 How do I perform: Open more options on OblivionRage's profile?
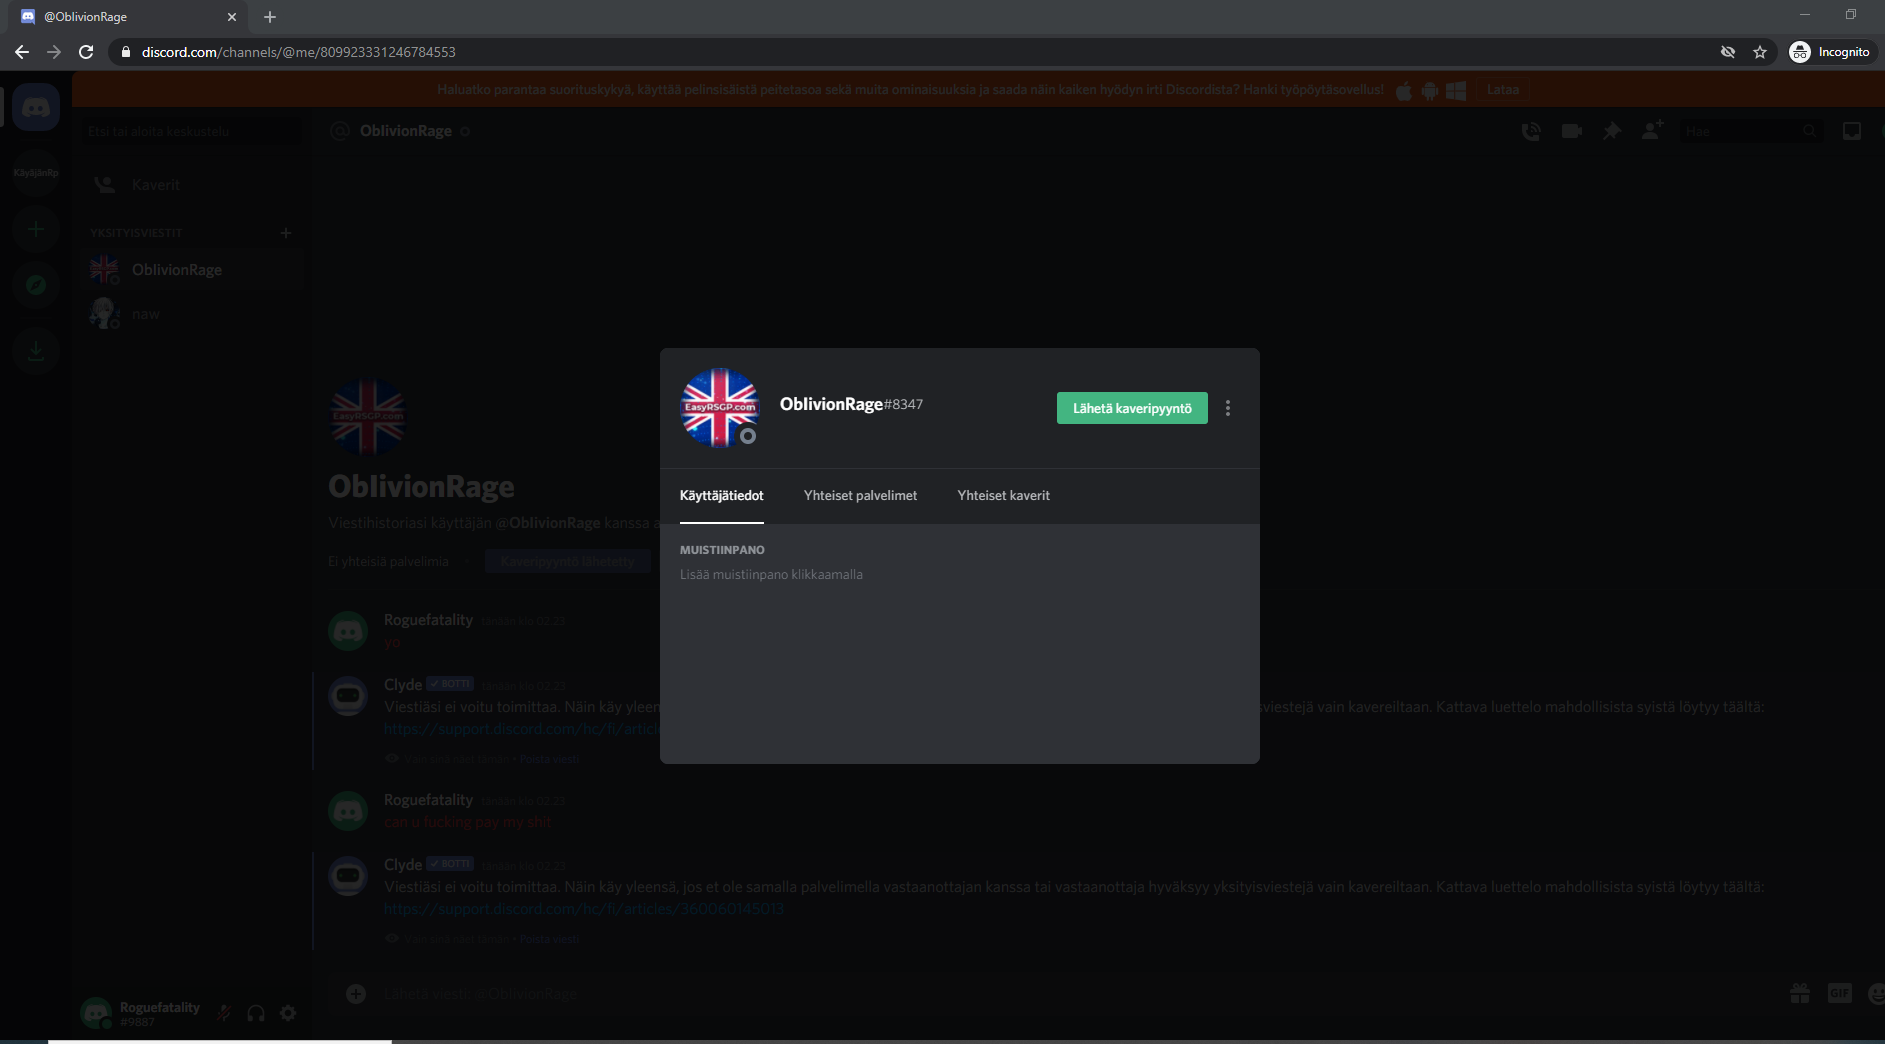click(x=1228, y=408)
